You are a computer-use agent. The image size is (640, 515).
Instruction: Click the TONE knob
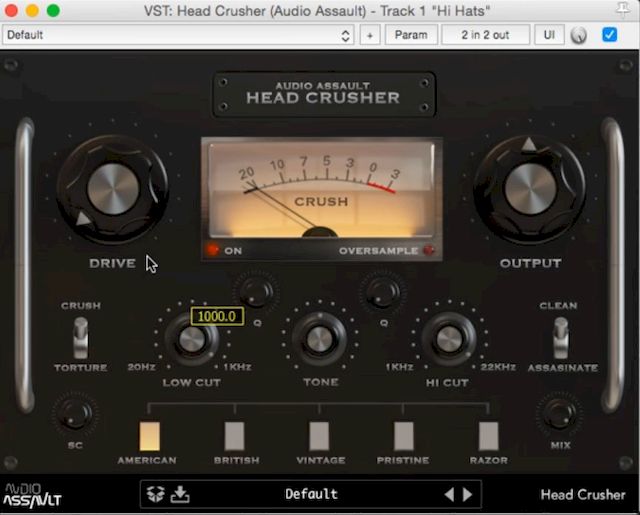pos(320,339)
